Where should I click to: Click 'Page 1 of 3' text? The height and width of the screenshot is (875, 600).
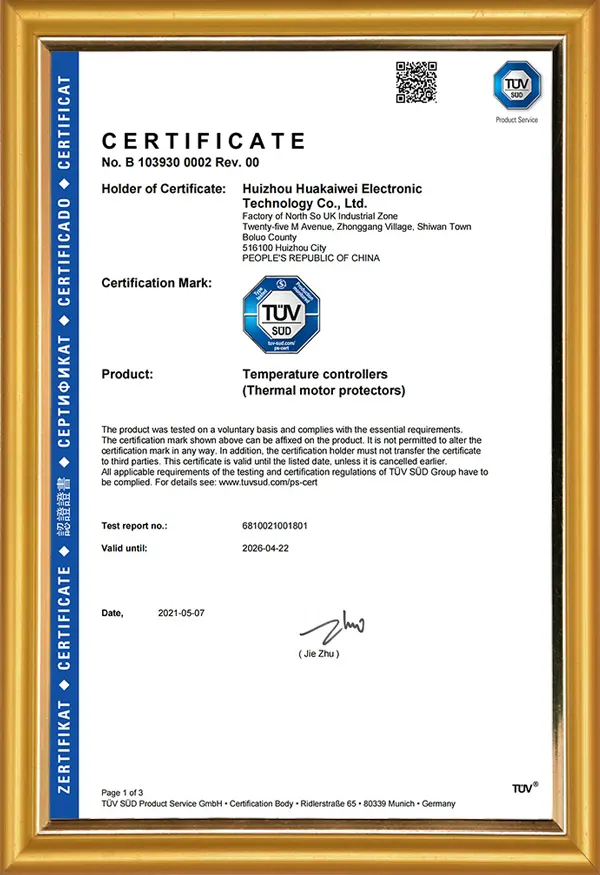click(122, 793)
